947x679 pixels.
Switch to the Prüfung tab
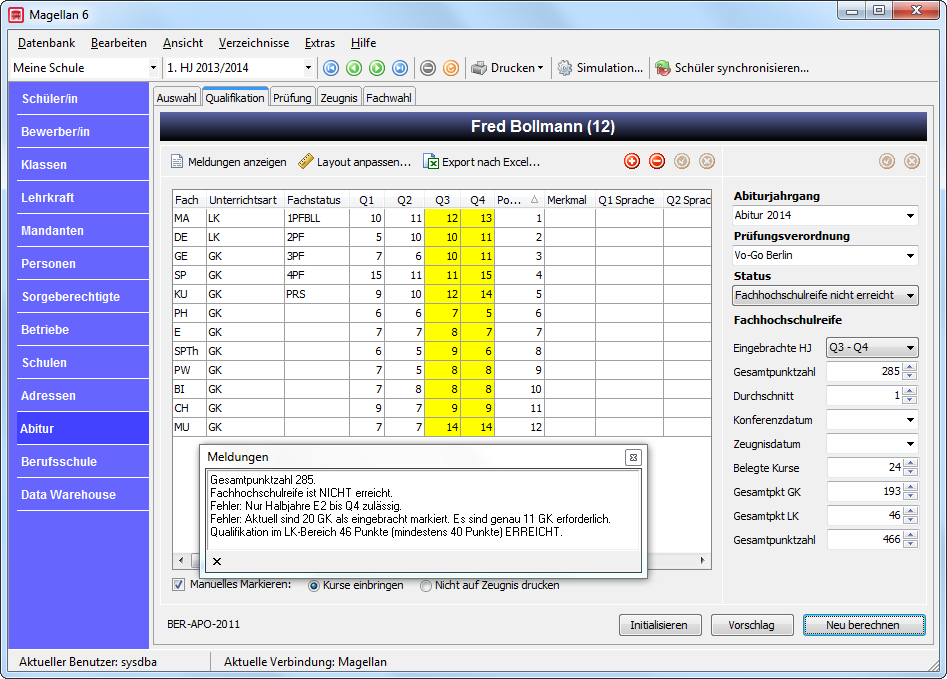click(x=292, y=98)
